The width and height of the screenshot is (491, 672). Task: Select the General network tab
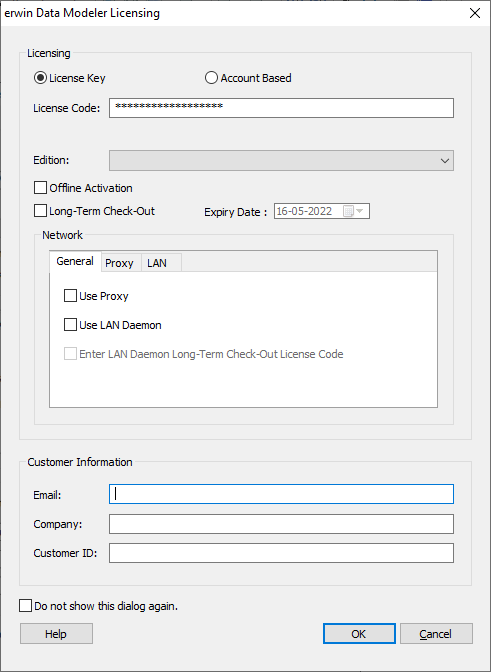click(x=75, y=261)
